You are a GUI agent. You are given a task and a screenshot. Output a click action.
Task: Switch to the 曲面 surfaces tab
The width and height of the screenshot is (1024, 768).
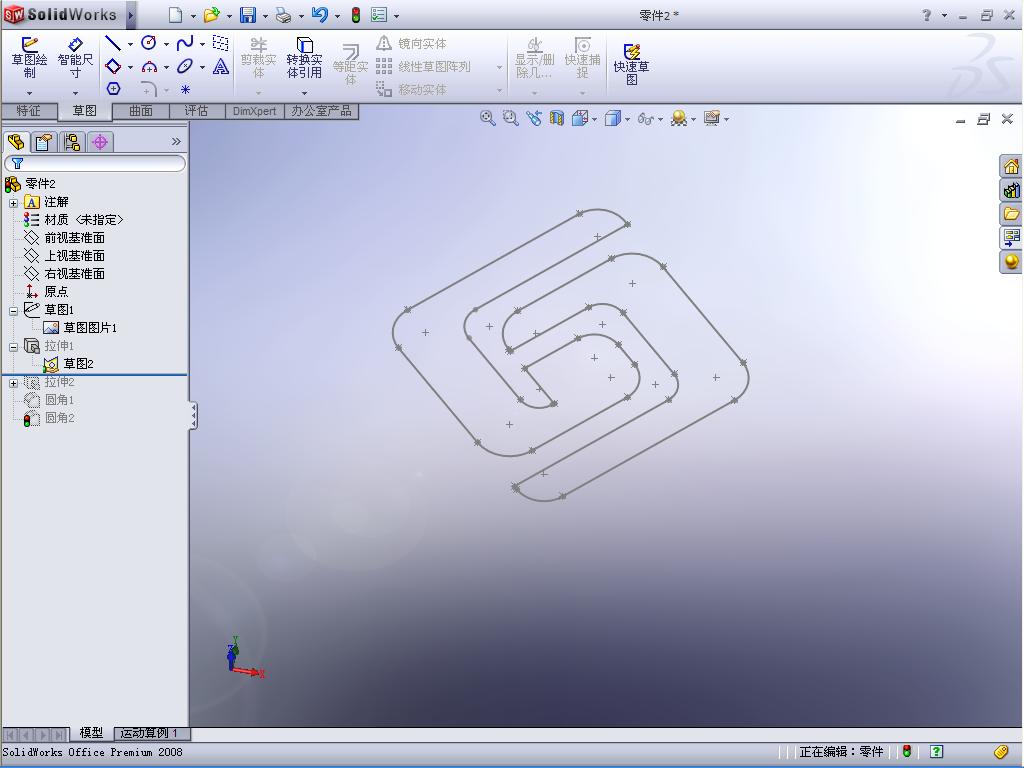coord(140,111)
